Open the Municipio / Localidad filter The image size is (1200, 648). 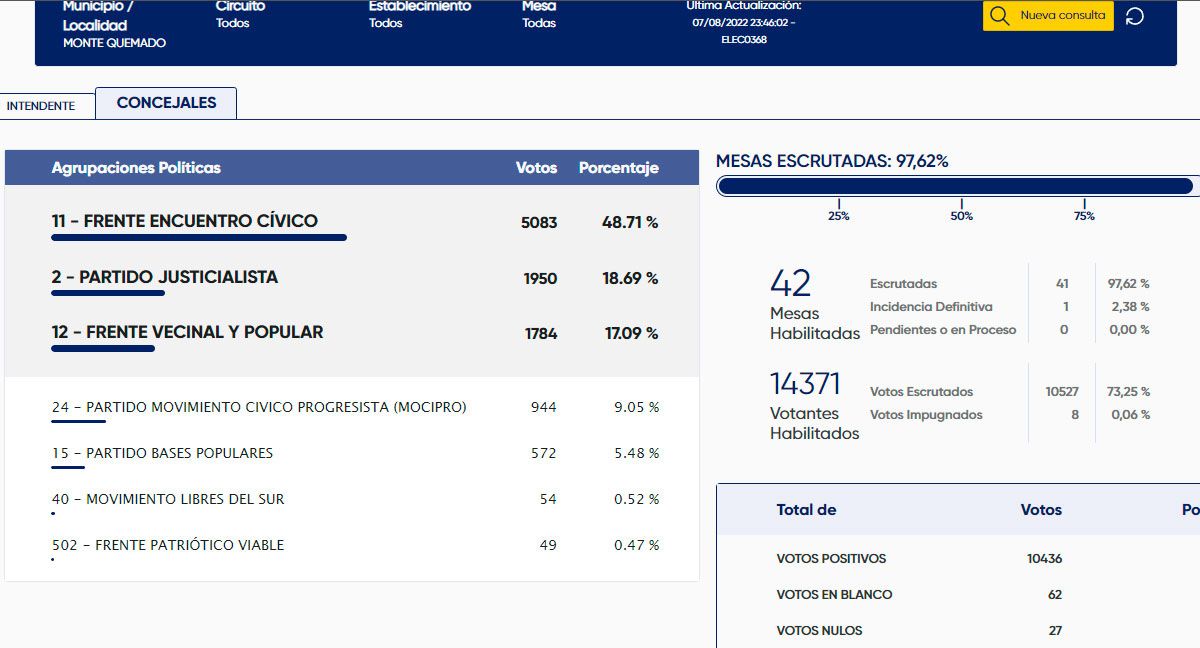114,25
